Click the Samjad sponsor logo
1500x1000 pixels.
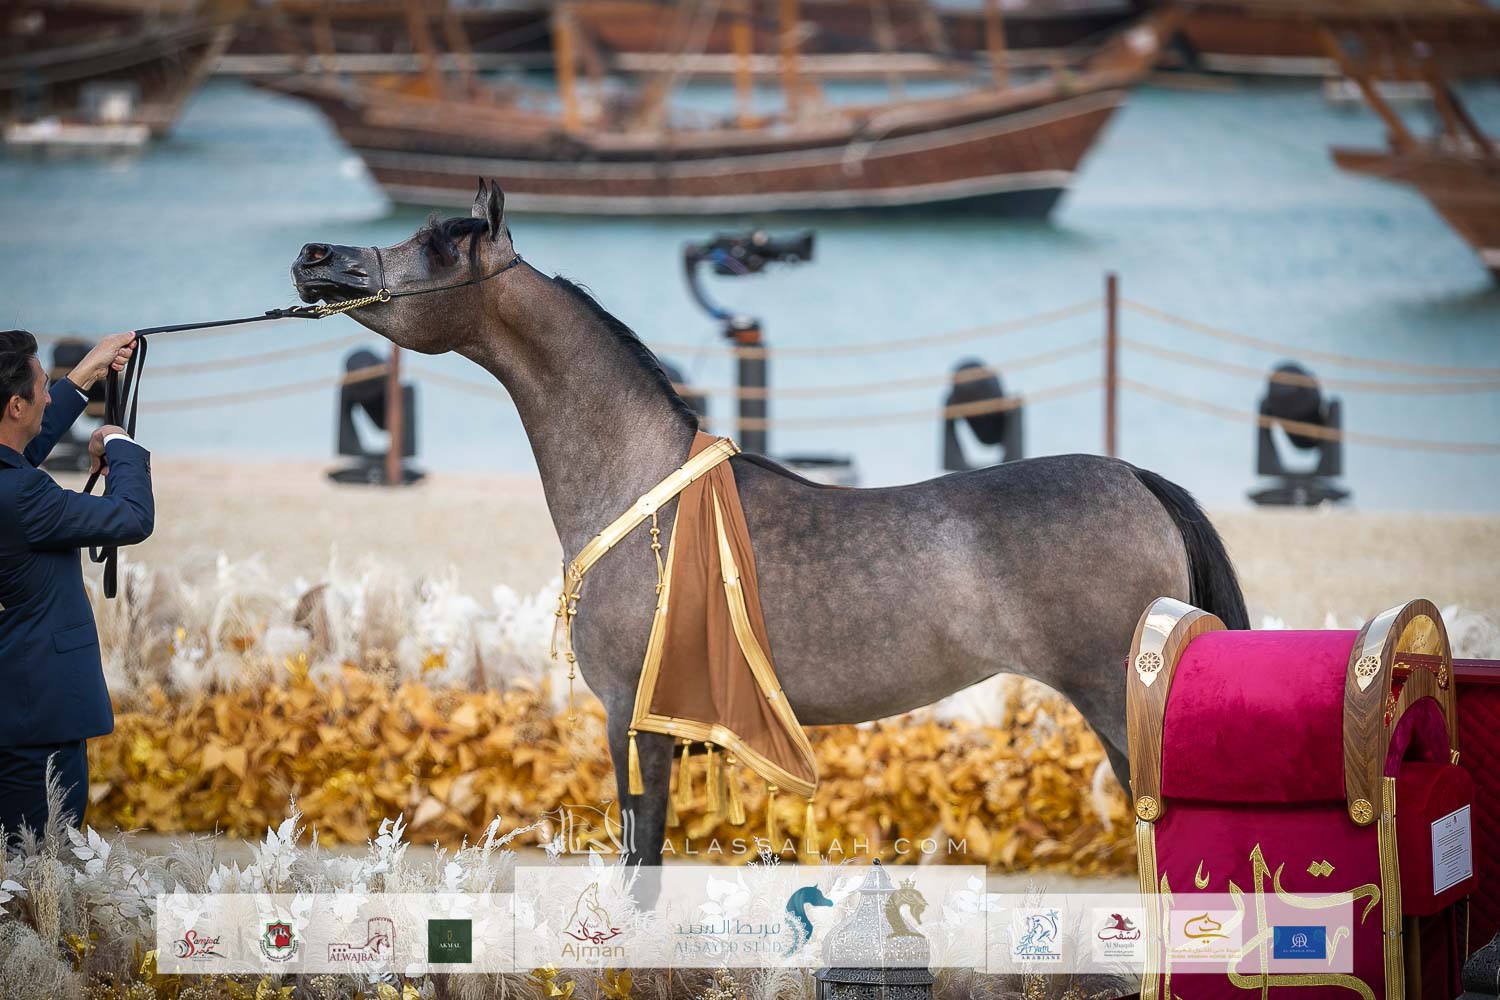(x=198, y=941)
